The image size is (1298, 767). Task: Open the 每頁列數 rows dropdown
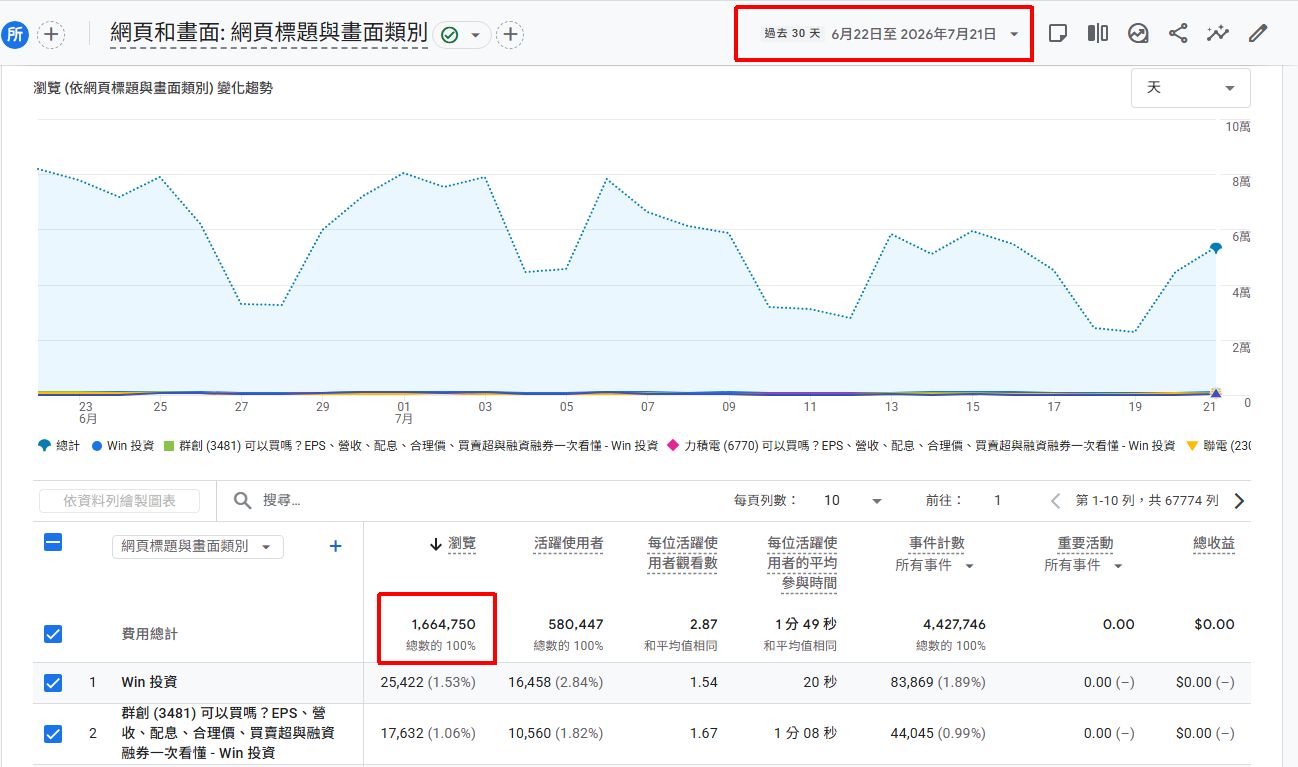[852, 500]
